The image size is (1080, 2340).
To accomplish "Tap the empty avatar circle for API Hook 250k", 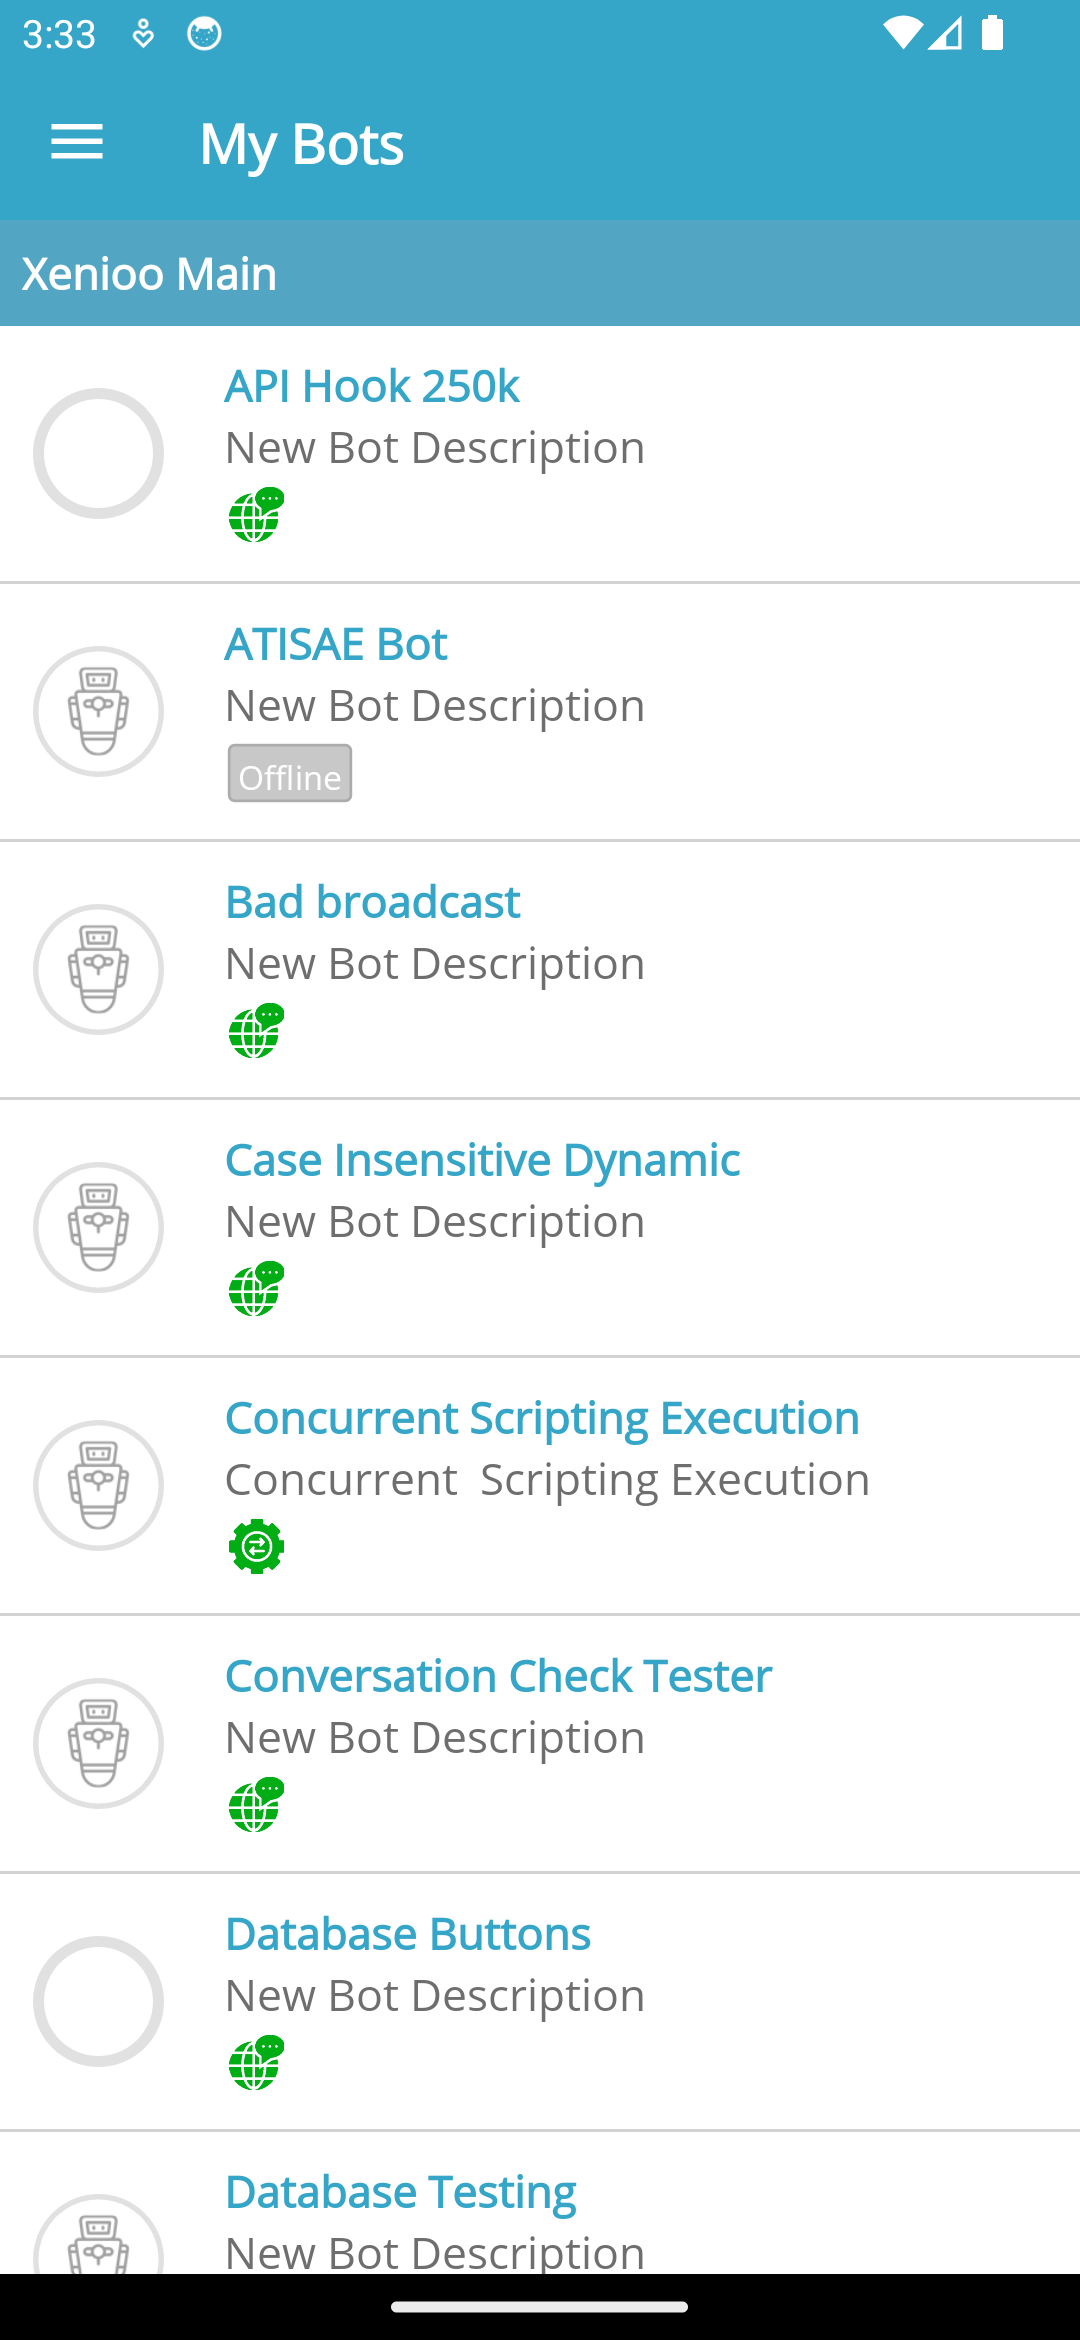I will click(98, 453).
